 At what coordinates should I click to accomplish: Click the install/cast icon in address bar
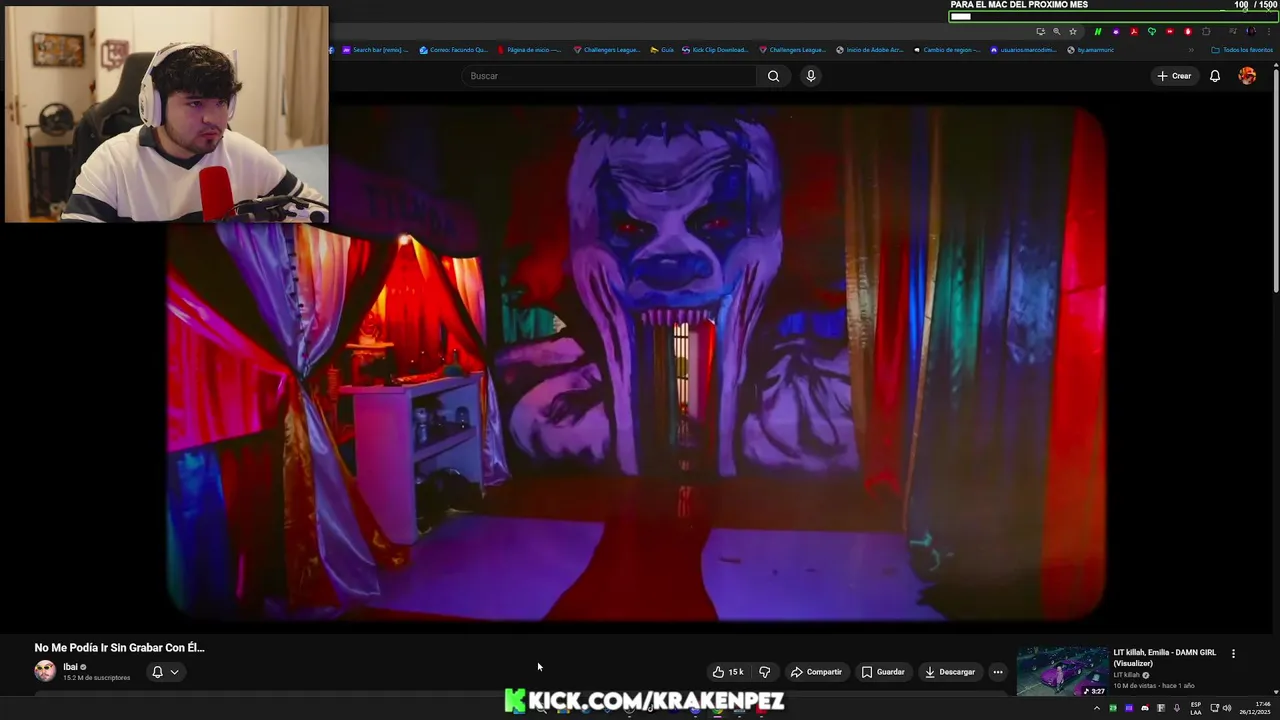1041,31
